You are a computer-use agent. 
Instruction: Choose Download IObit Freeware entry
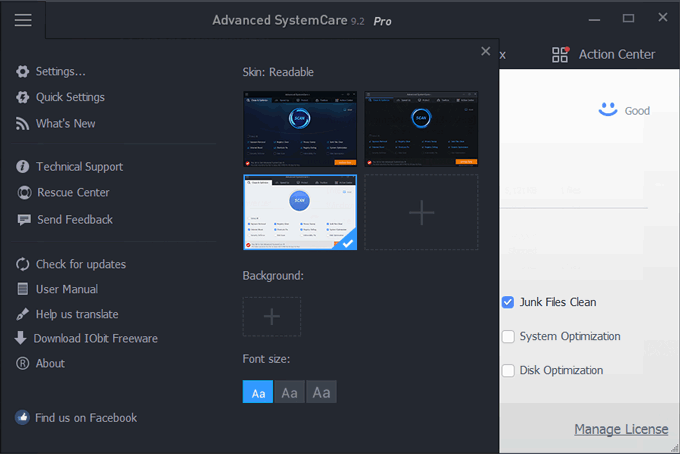pyautogui.click(x=95, y=339)
